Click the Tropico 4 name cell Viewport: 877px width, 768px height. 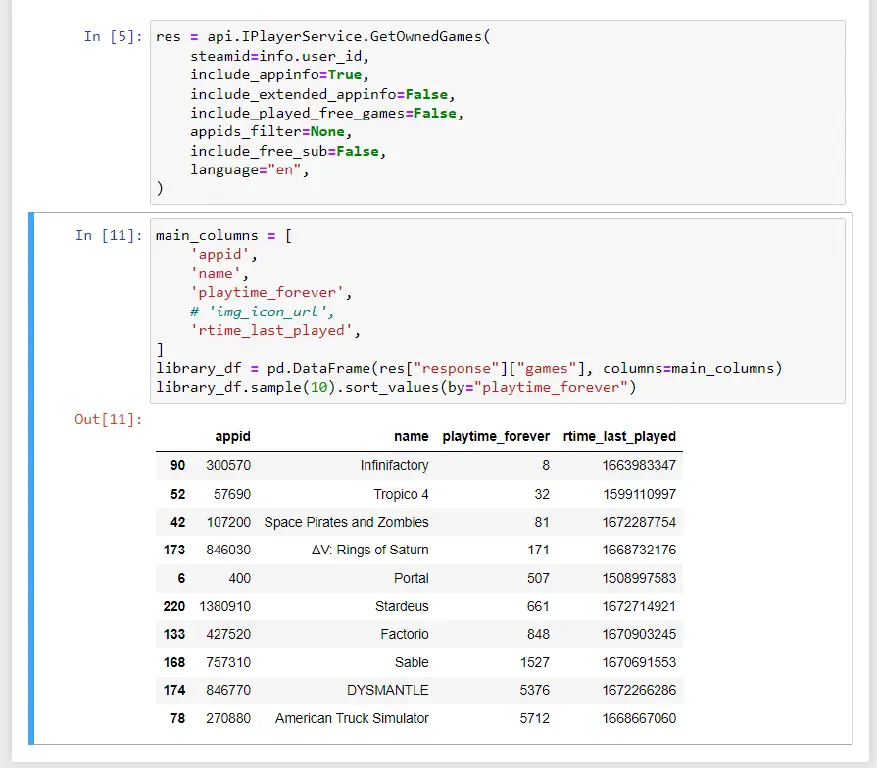[400, 494]
